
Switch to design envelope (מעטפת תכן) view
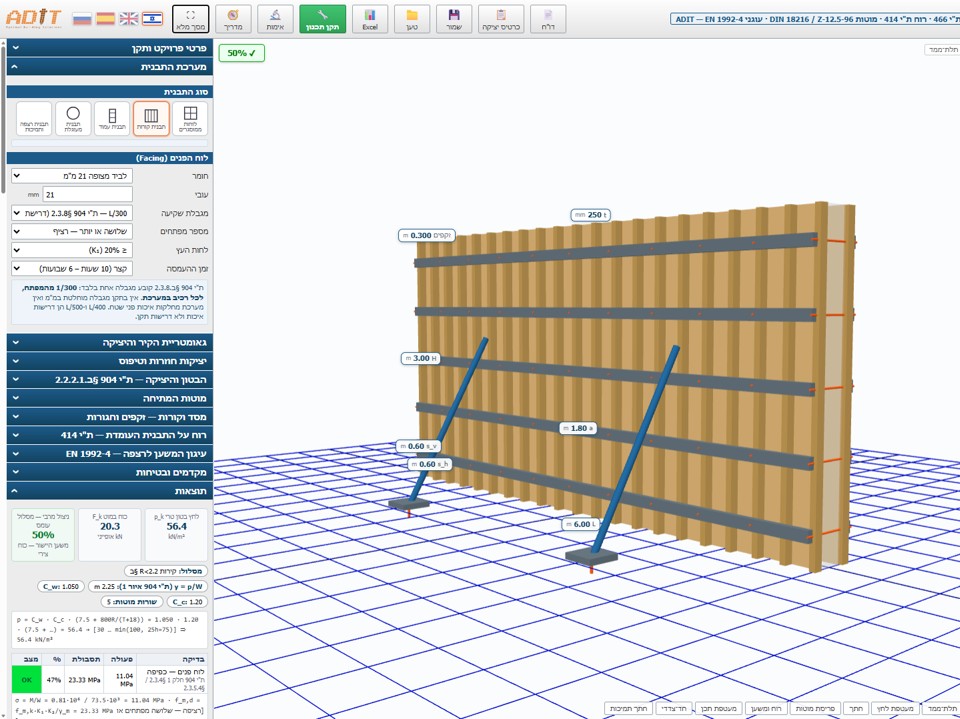[718, 708]
